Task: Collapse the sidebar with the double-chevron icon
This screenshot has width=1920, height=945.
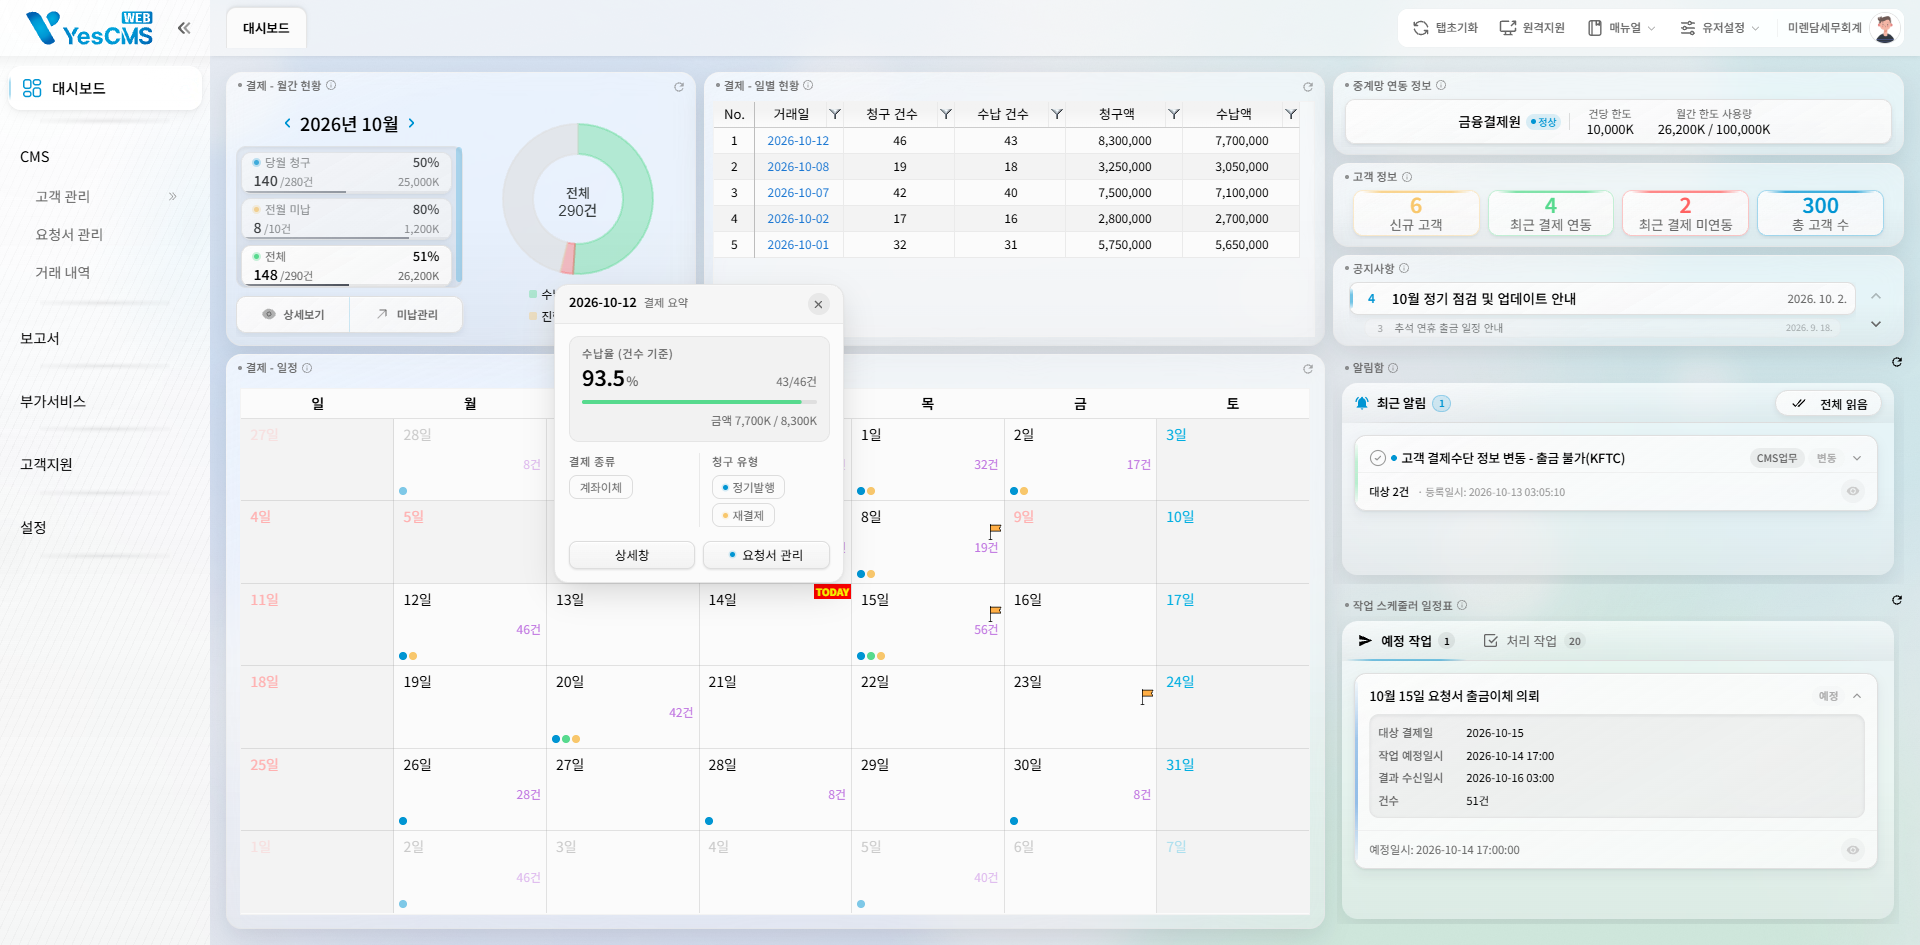Action: click(x=184, y=28)
